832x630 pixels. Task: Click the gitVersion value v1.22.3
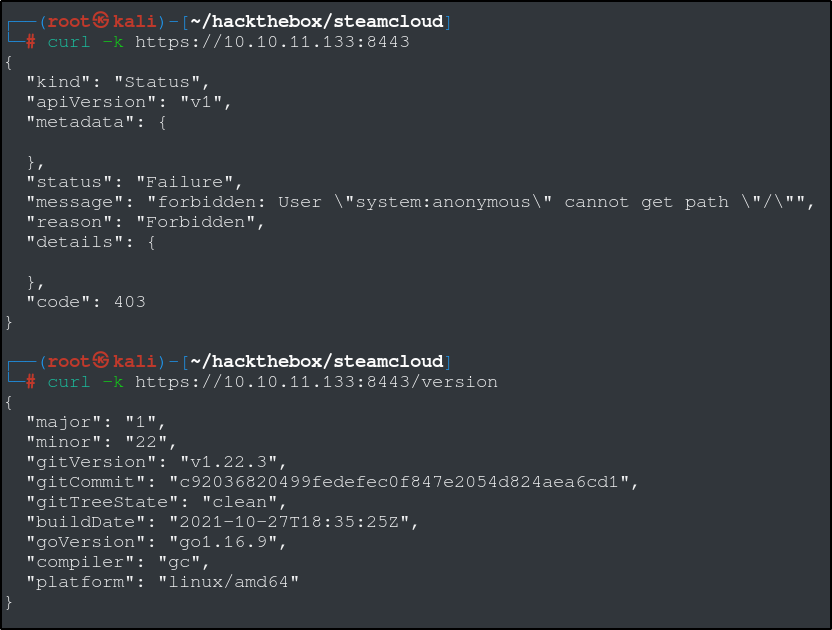click(234, 462)
